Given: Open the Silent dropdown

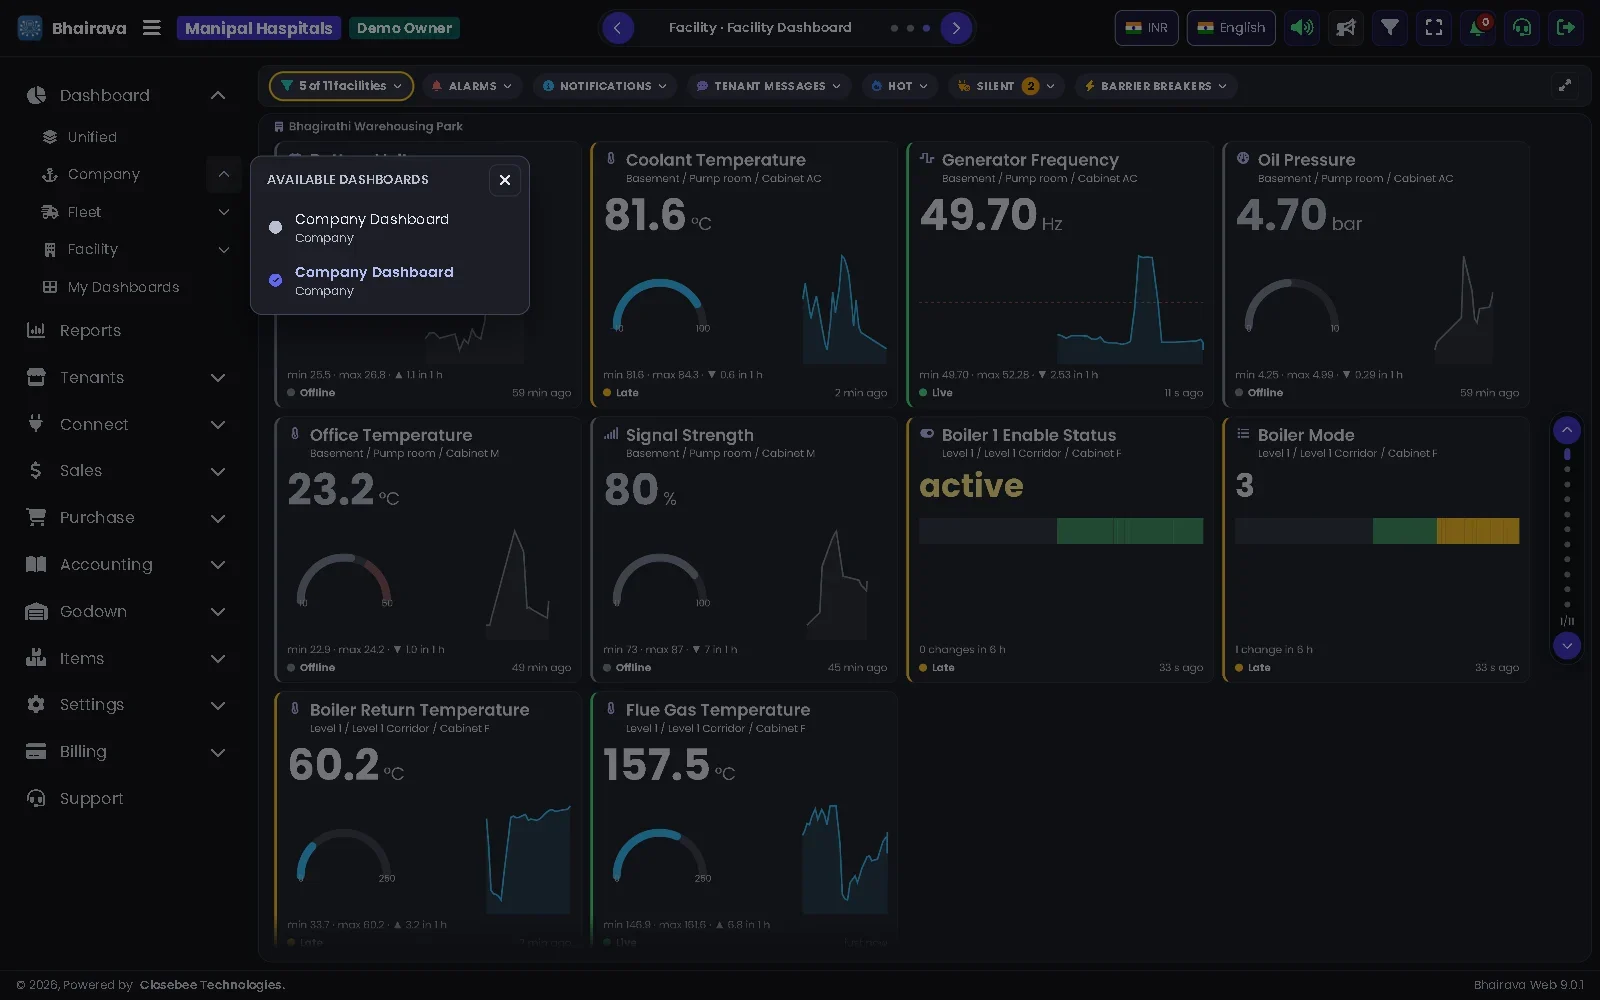Looking at the screenshot, I should point(1006,86).
